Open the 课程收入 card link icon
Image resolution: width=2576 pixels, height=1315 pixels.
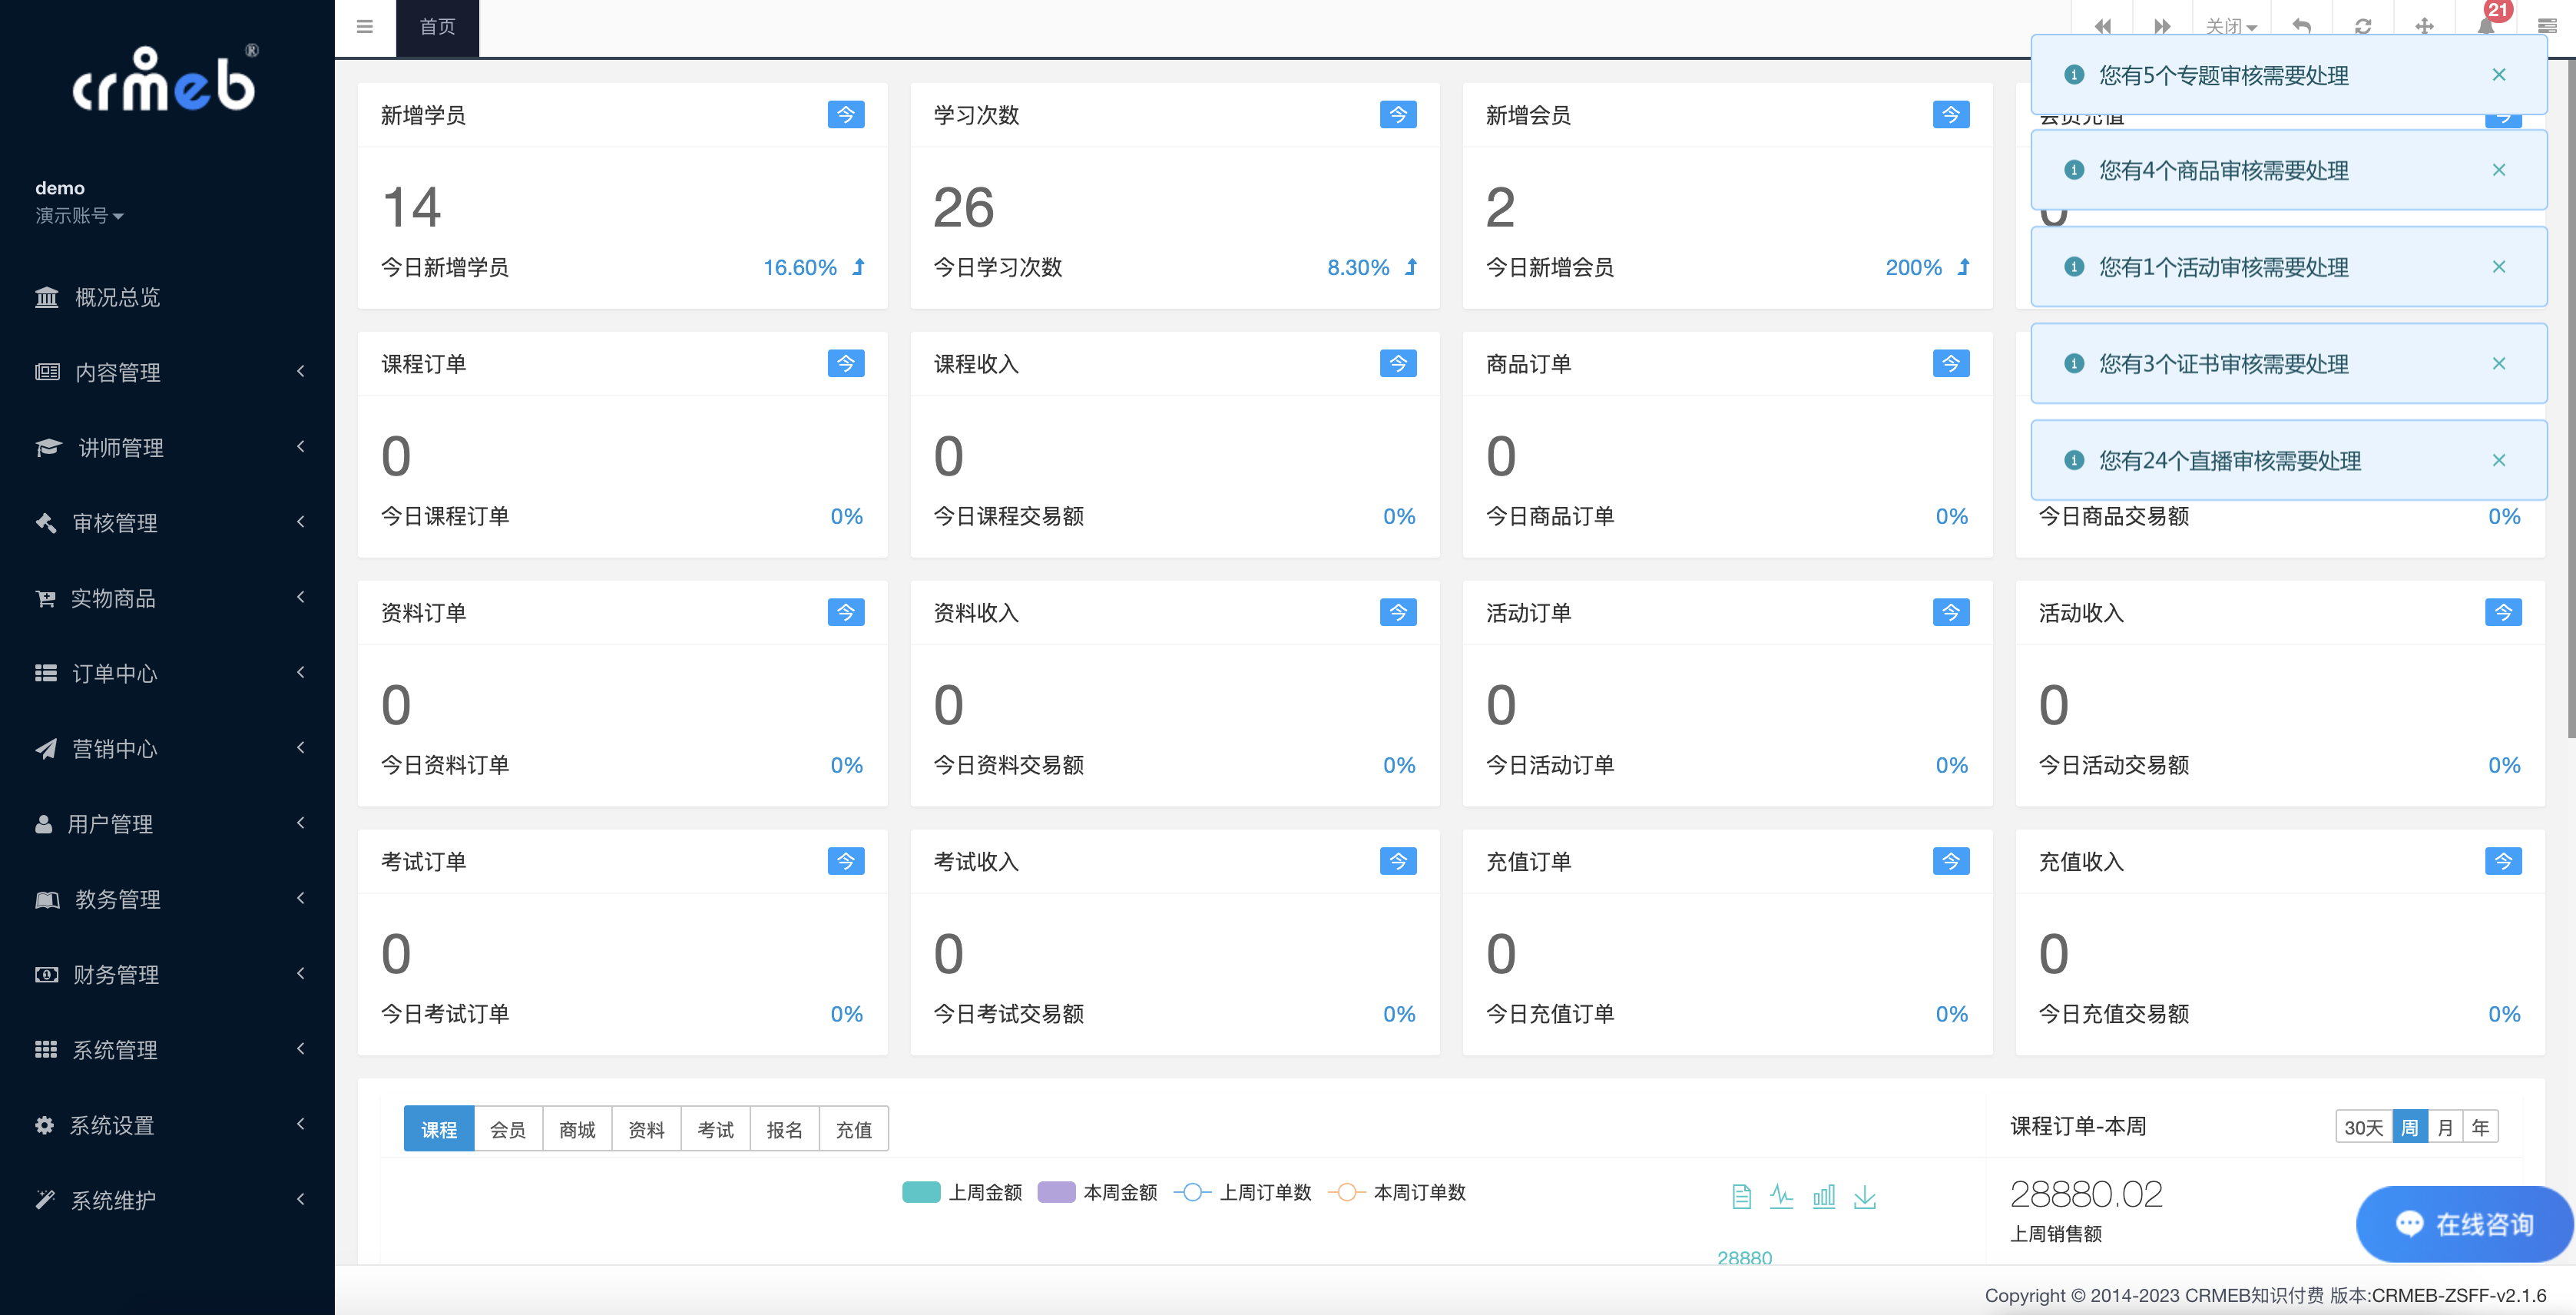(x=1398, y=364)
